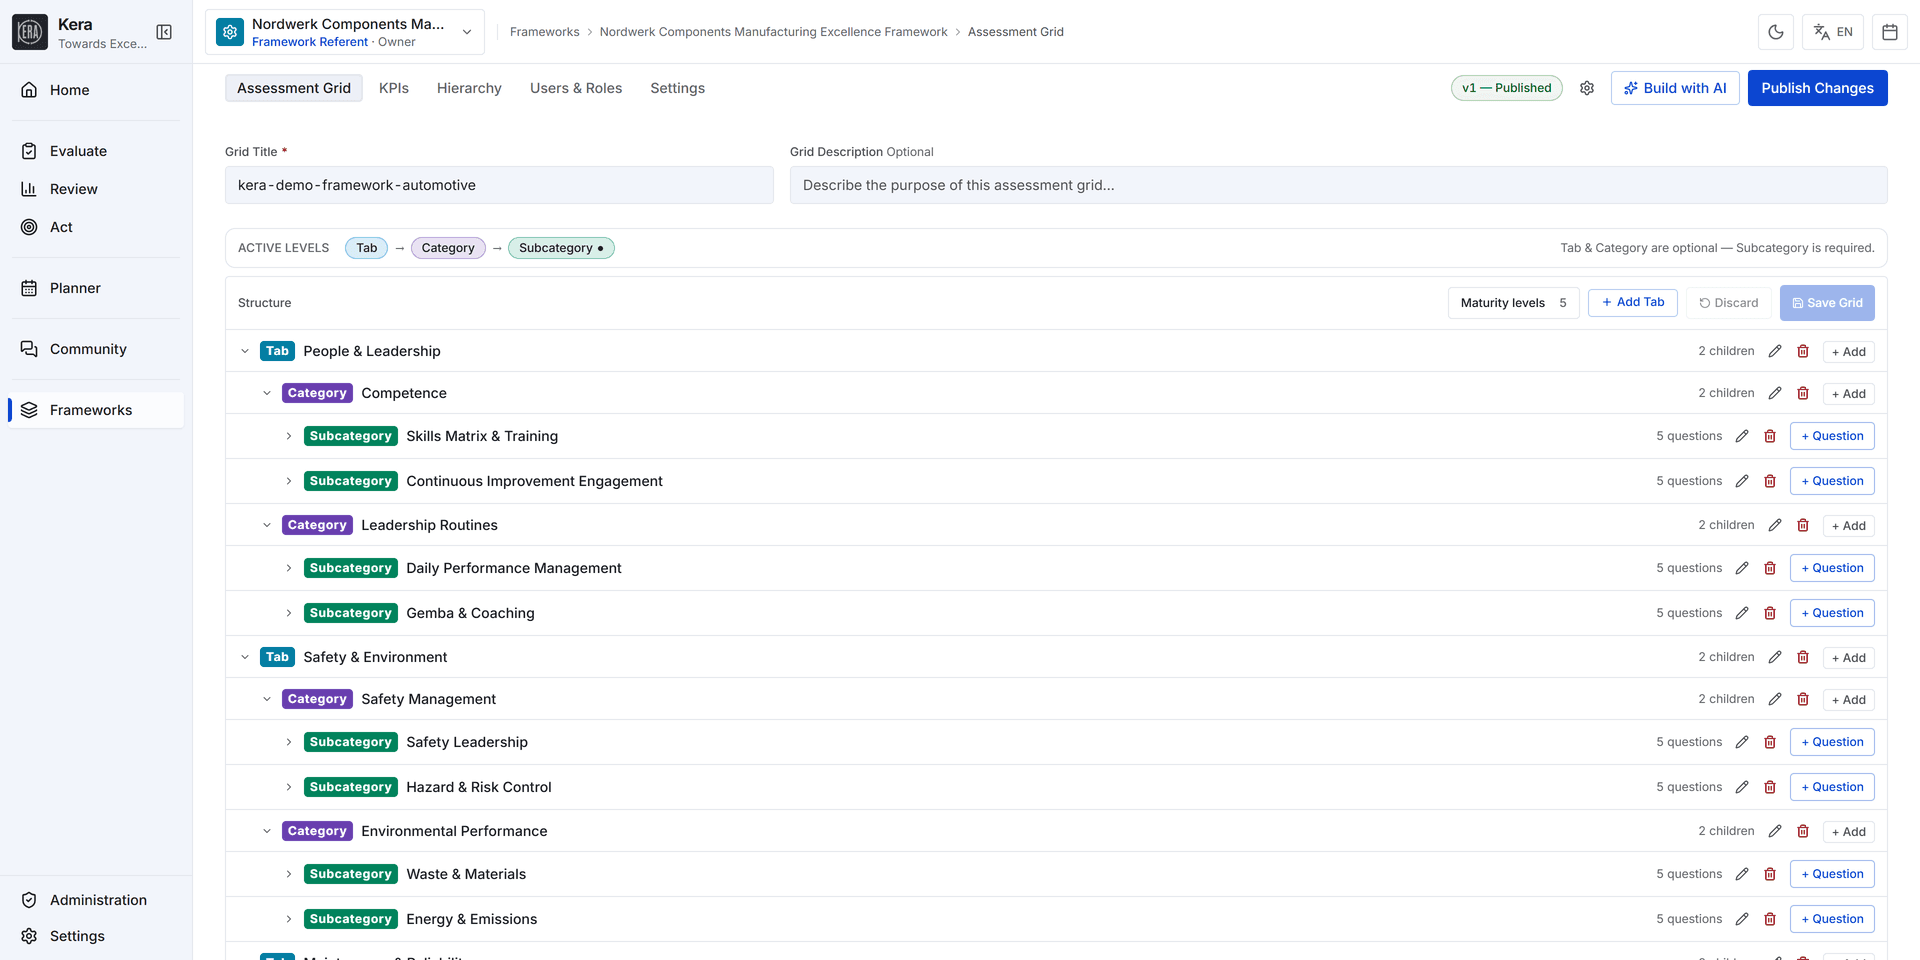Delete the Leadership Routines category
This screenshot has height=960, width=1920.
click(x=1803, y=525)
